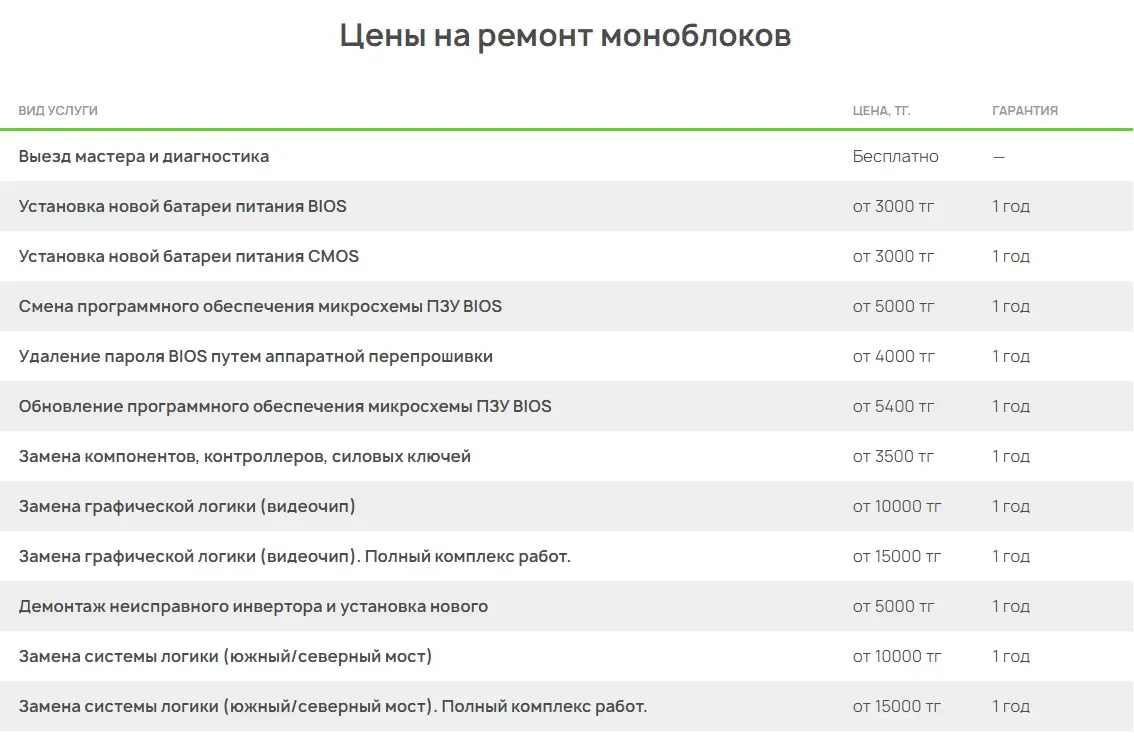This screenshot has width=1134, height=743.
Task: Click 'Замена системы логики (южный/северный мост). Полный комплекс работ.'
Action: click(333, 707)
